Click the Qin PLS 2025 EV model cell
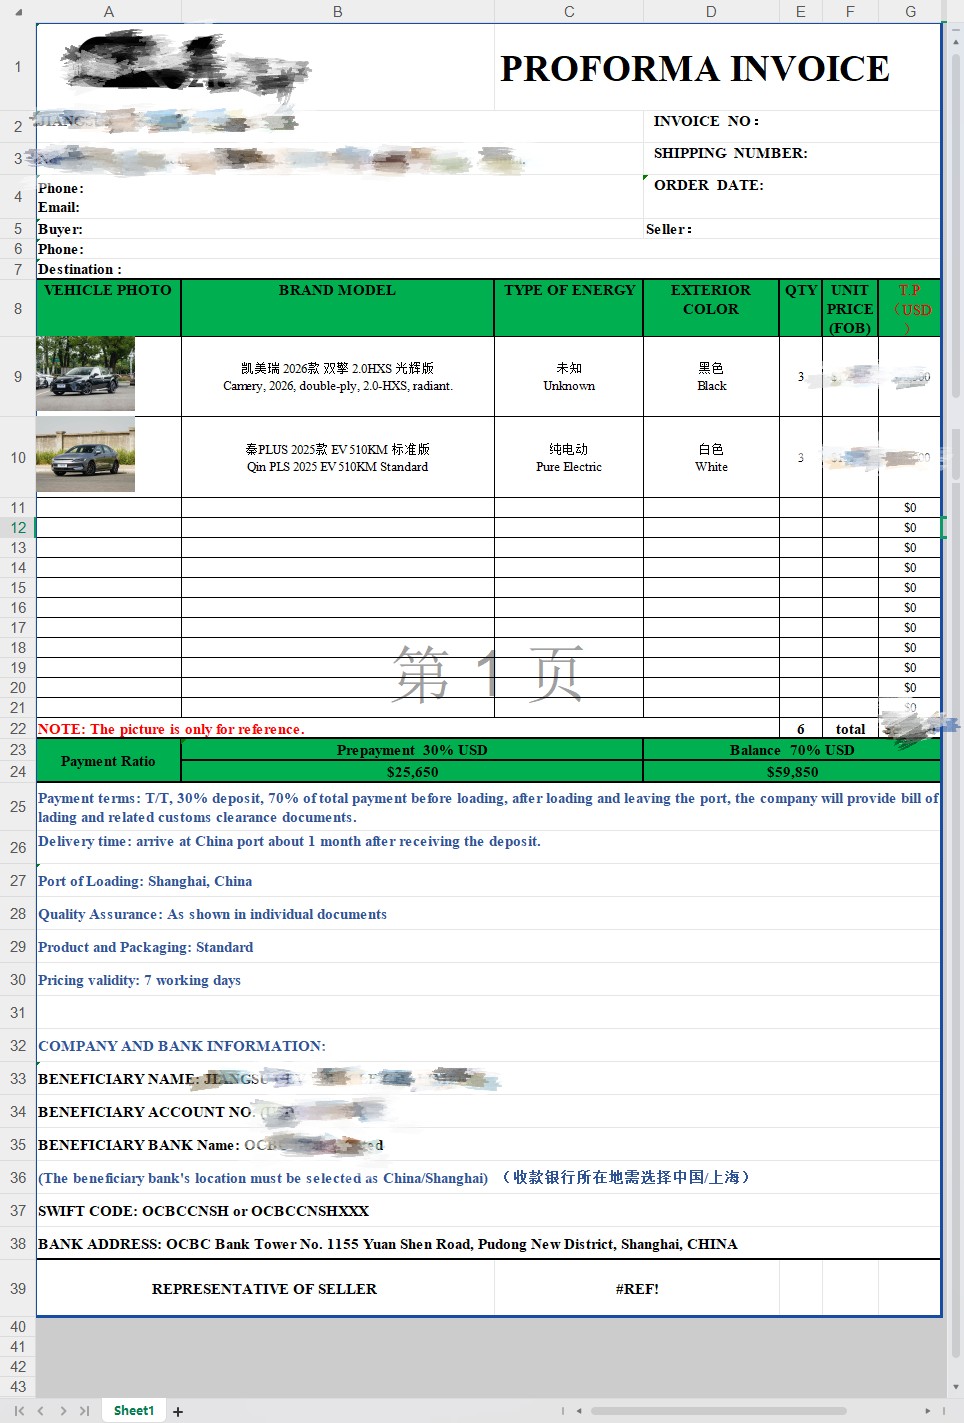 pos(337,457)
